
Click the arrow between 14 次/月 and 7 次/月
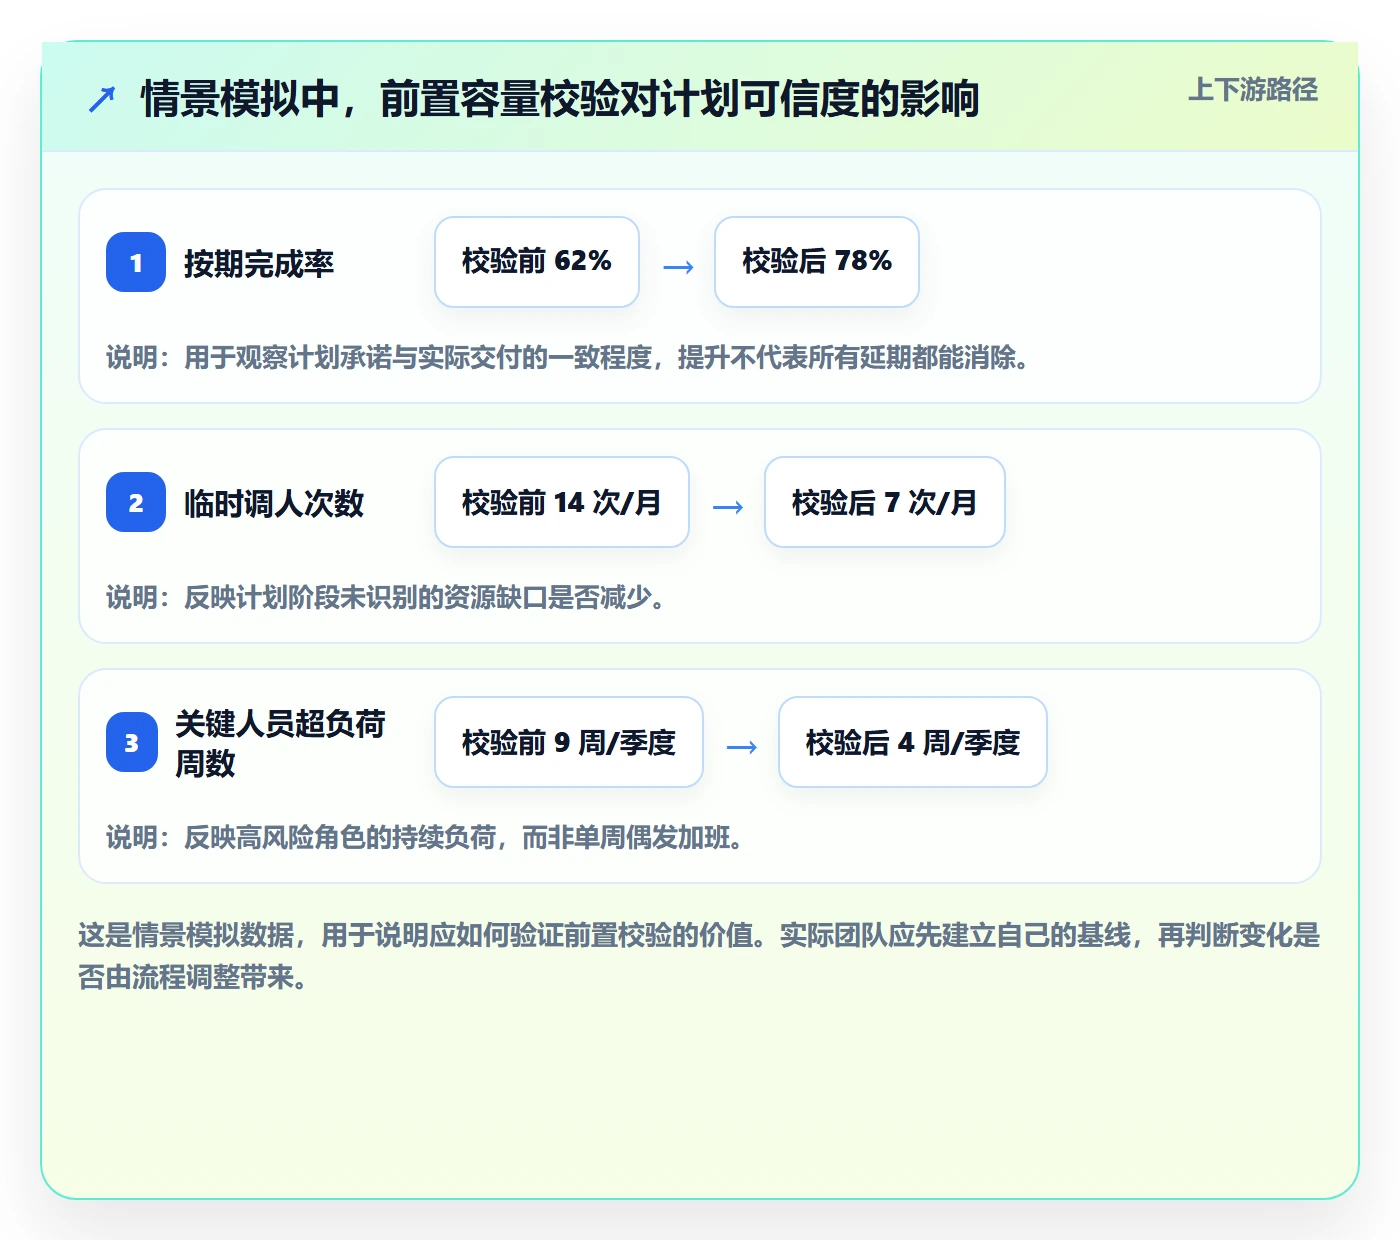728,507
